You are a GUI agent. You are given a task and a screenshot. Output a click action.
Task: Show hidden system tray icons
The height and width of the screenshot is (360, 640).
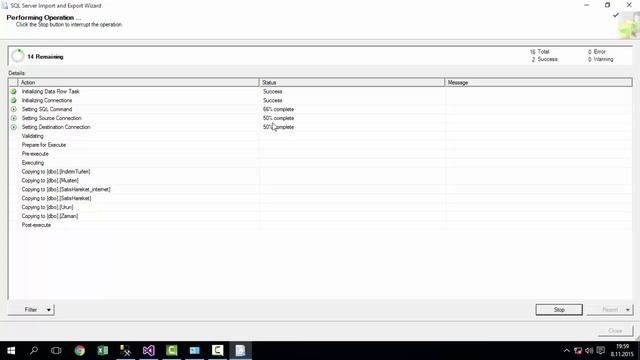567,351
